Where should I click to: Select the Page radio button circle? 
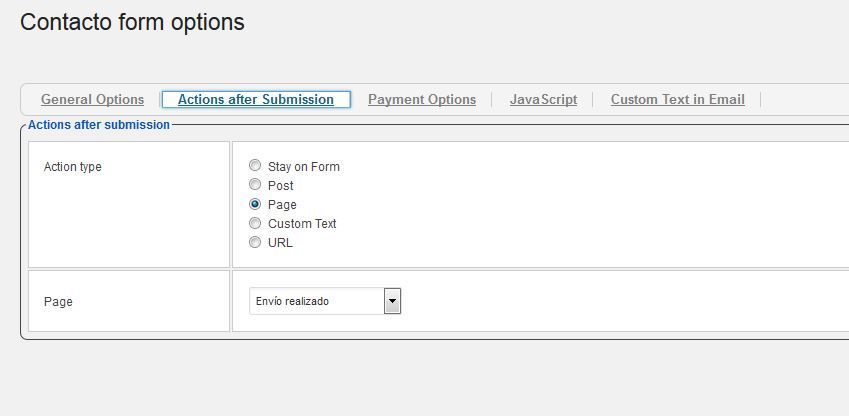tap(254, 204)
